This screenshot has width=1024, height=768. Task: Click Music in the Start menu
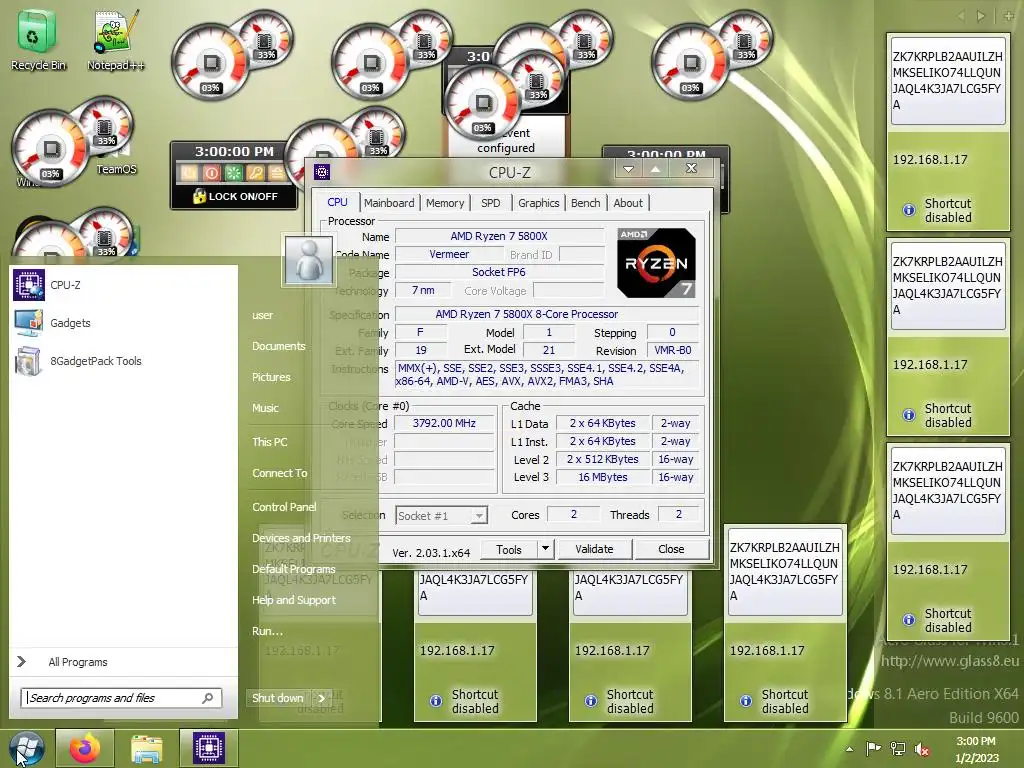[x=265, y=408]
